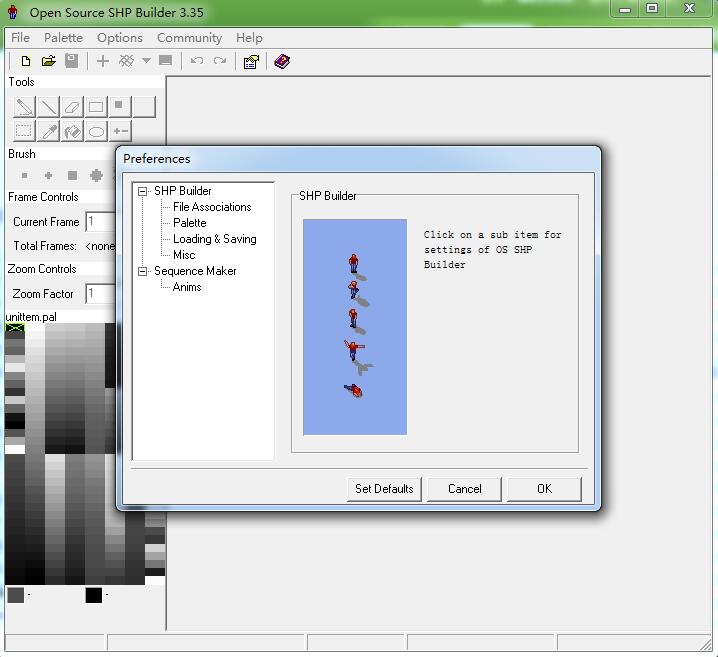
Task: Click the unittem.pal palette label
Action: 31,317
